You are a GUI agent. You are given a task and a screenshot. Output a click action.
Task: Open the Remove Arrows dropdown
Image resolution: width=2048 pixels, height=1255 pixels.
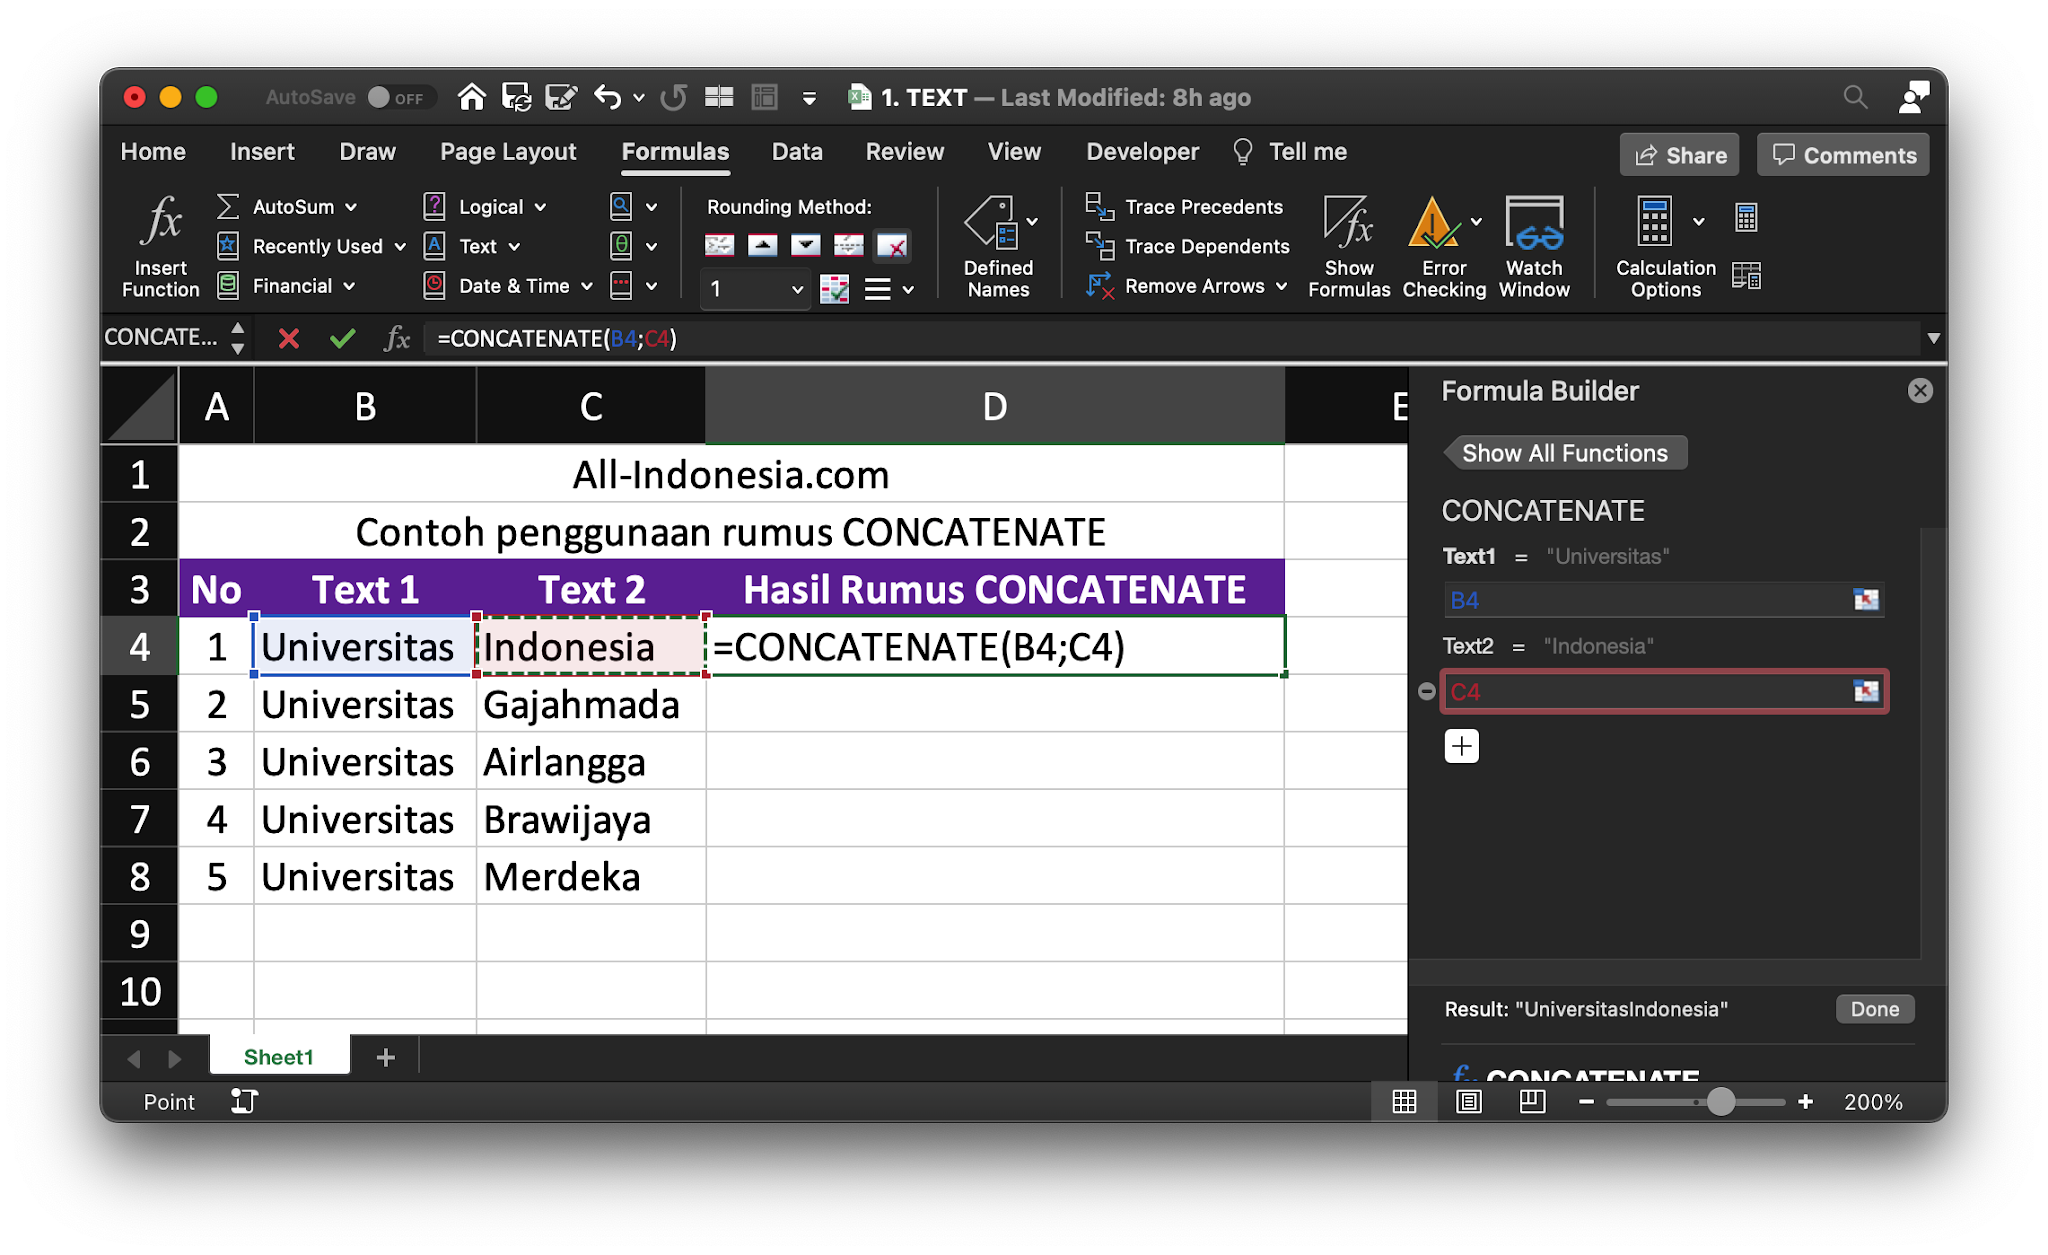[x=1281, y=286]
